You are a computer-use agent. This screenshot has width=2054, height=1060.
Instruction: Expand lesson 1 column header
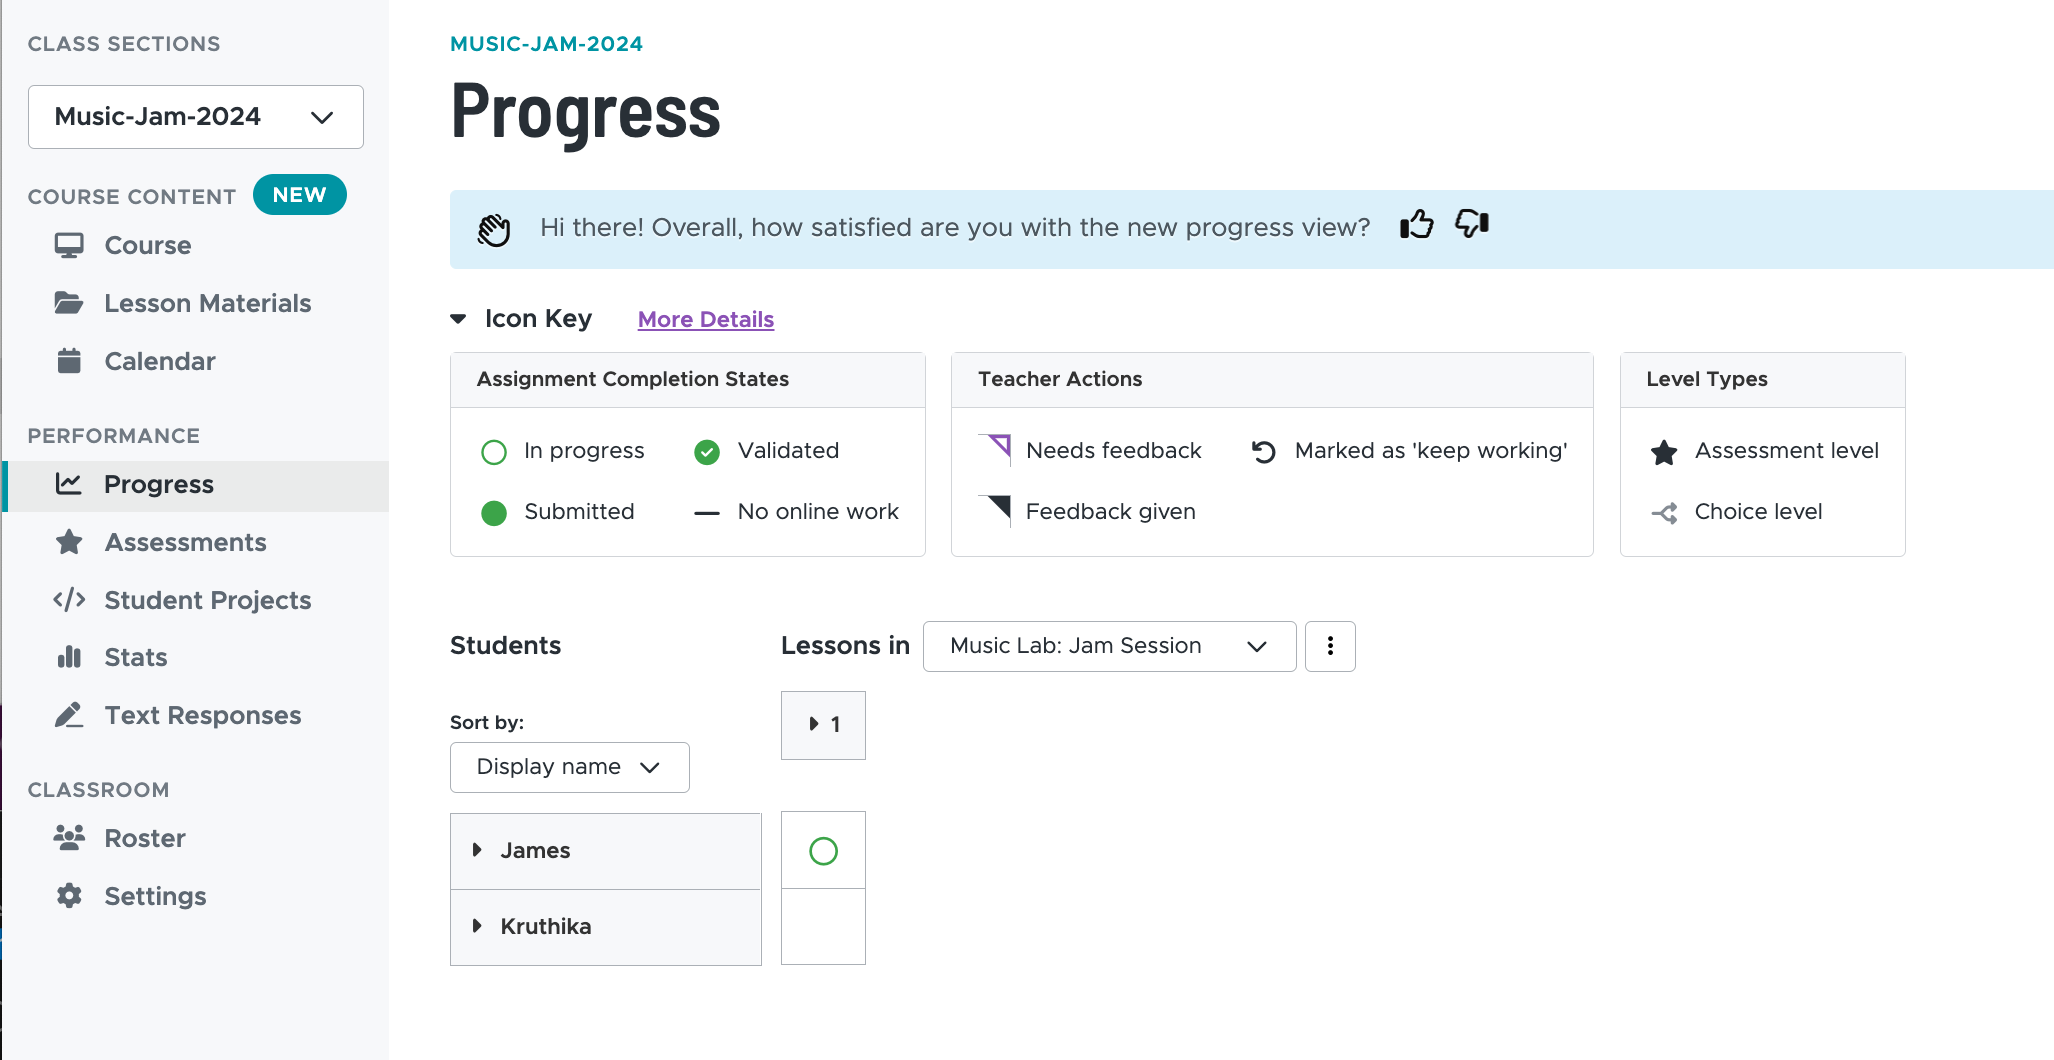(x=823, y=725)
